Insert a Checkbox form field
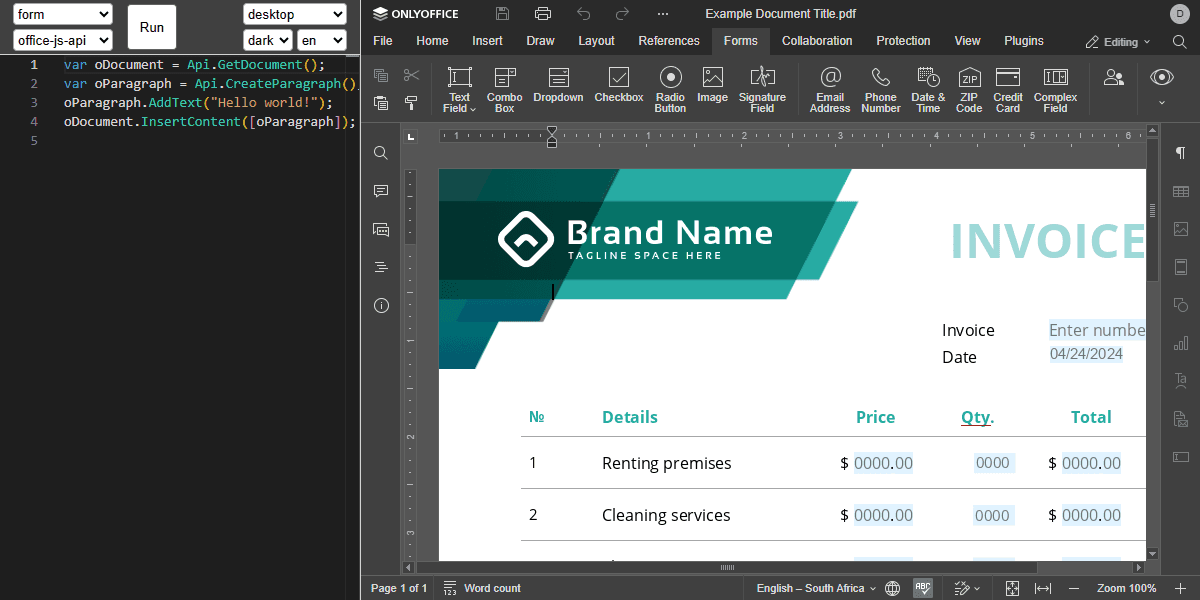1200x600 pixels. [x=619, y=86]
